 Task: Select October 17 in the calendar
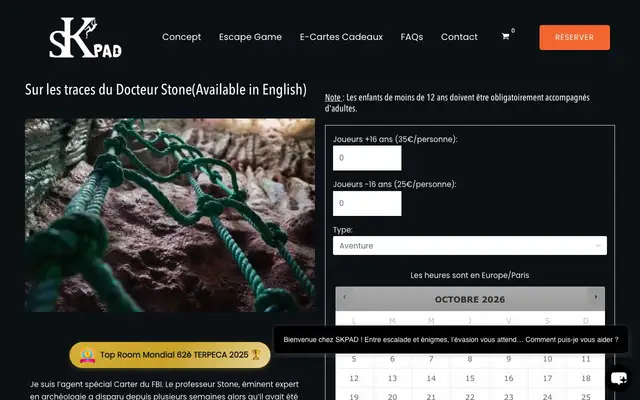547,378
